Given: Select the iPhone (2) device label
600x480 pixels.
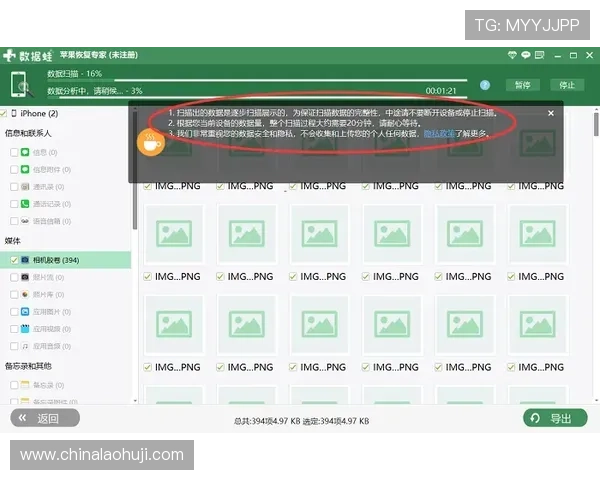Looking at the screenshot, I should pos(39,113).
